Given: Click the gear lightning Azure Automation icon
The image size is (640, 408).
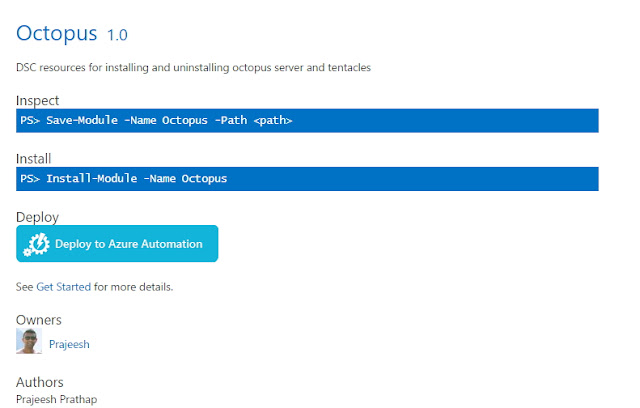Looking at the screenshot, I should coord(37,244).
